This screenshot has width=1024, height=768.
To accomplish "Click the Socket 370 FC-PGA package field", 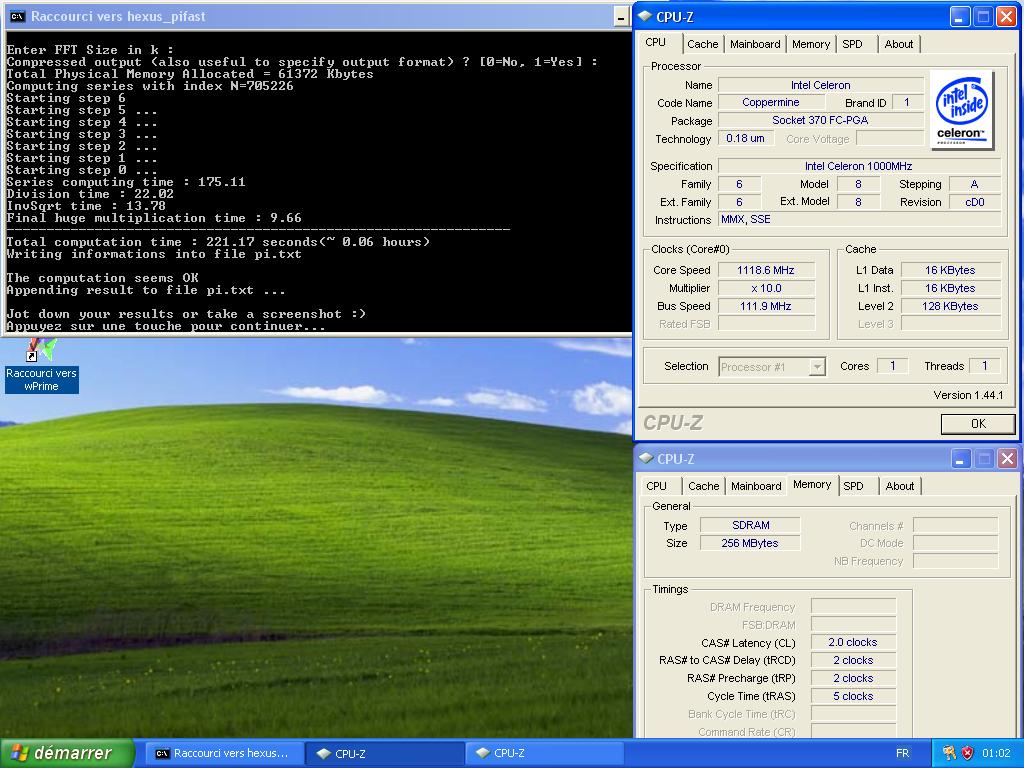I will (x=820, y=120).
